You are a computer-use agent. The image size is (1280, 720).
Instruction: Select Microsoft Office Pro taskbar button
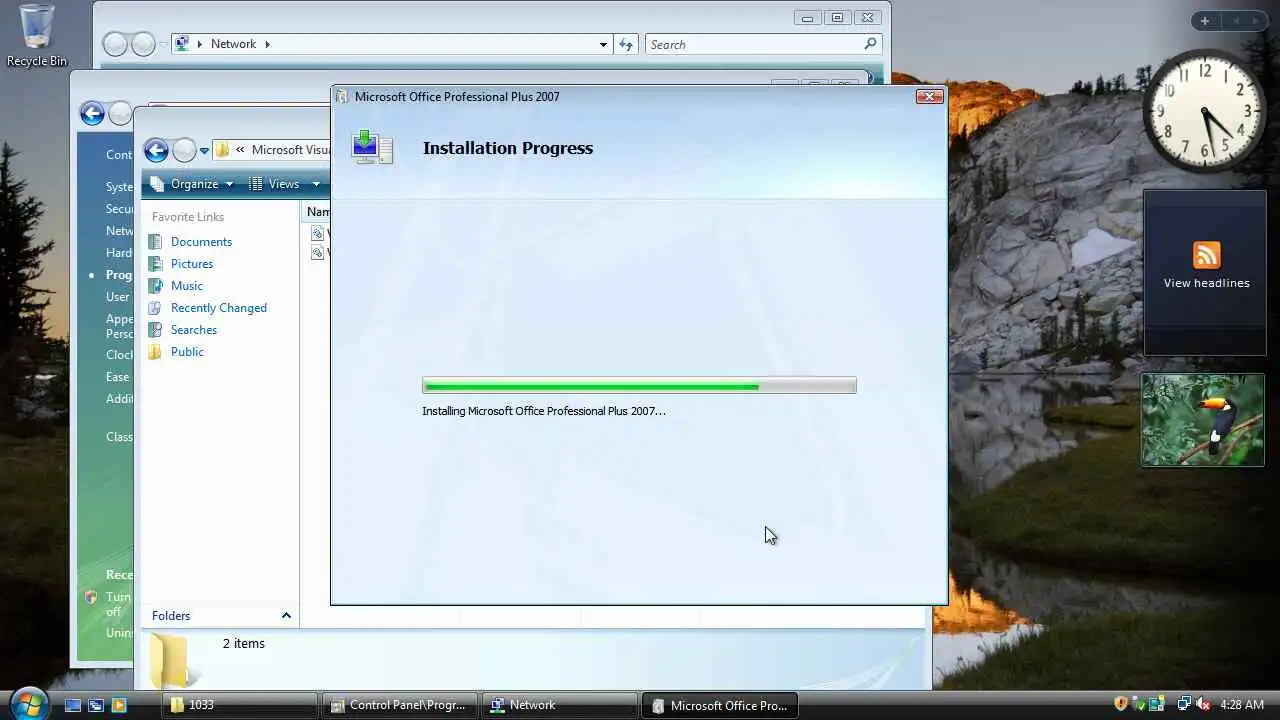point(720,705)
